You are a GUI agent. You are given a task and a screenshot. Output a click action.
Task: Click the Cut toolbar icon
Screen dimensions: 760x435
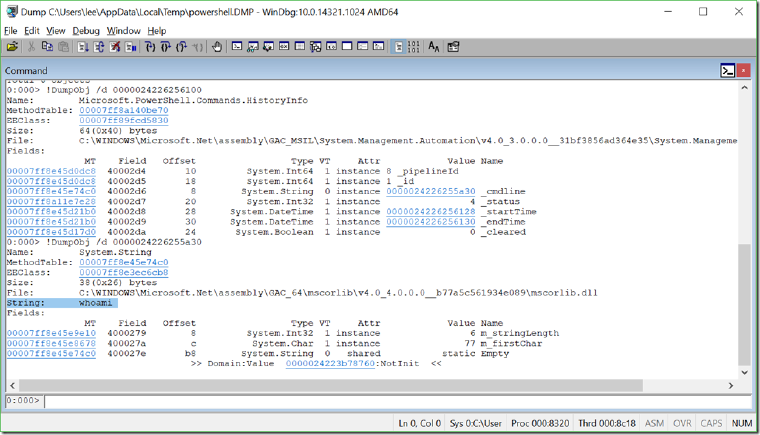pyautogui.click(x=32, y=47)
